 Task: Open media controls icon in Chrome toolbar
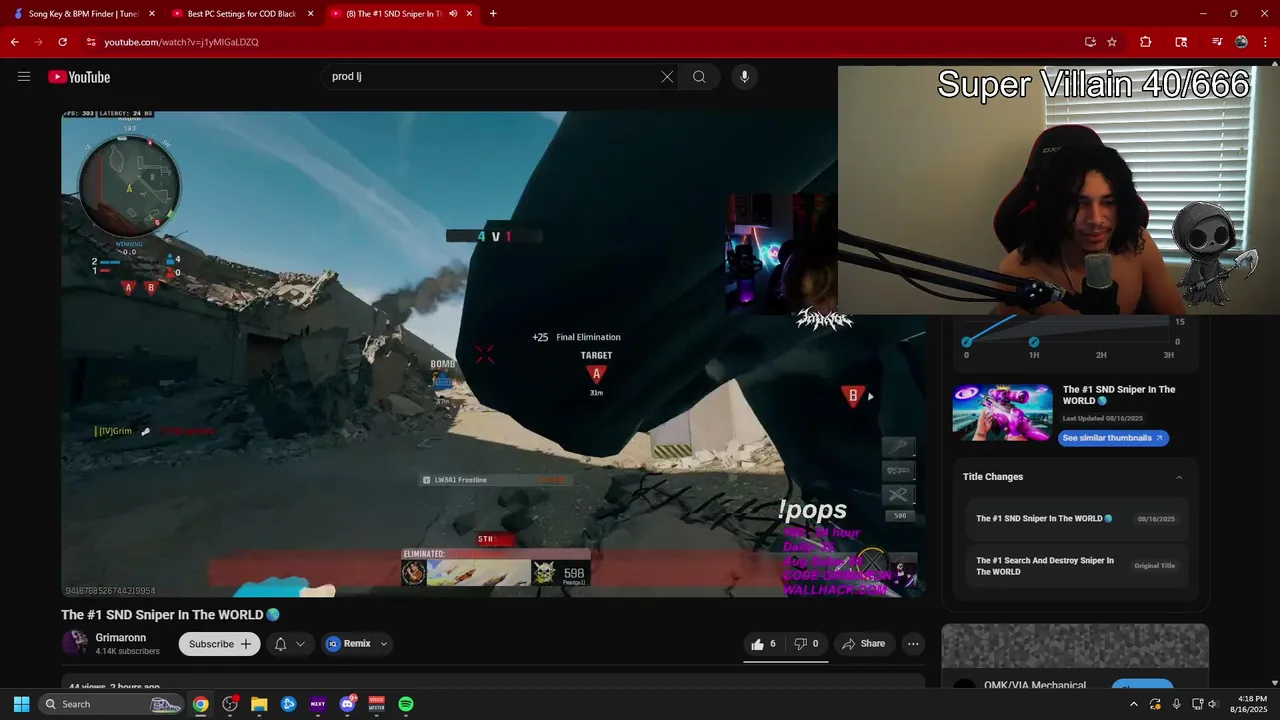[1216, 42]
